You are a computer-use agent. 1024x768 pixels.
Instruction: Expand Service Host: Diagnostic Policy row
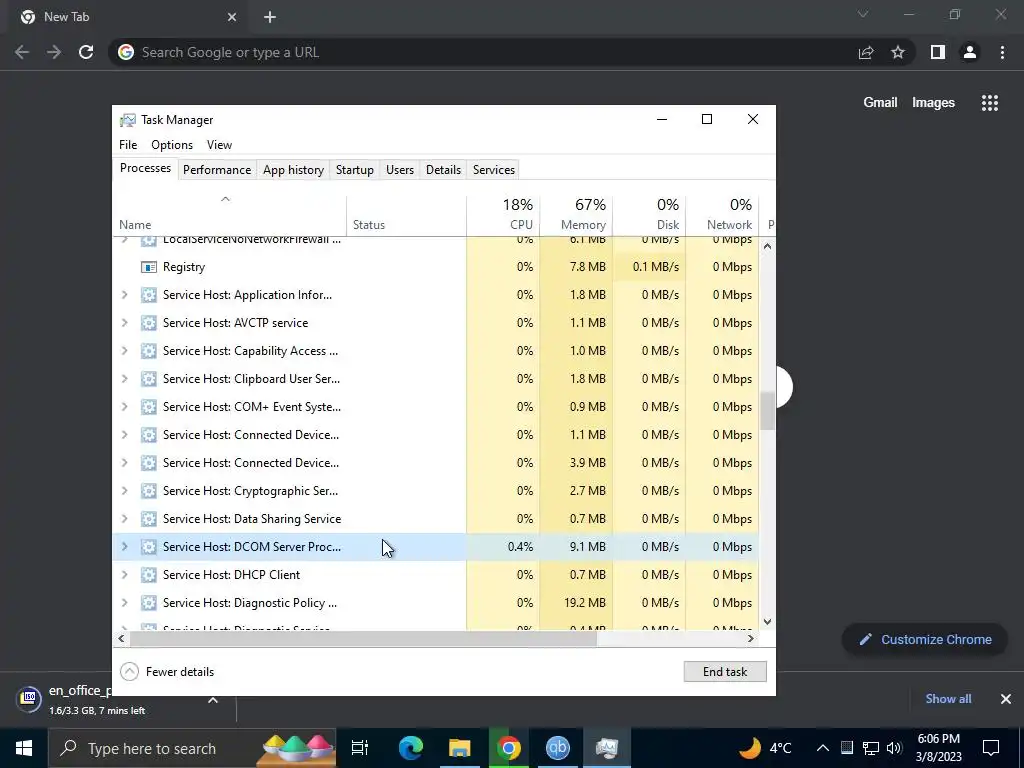click(x=125, y=603)
